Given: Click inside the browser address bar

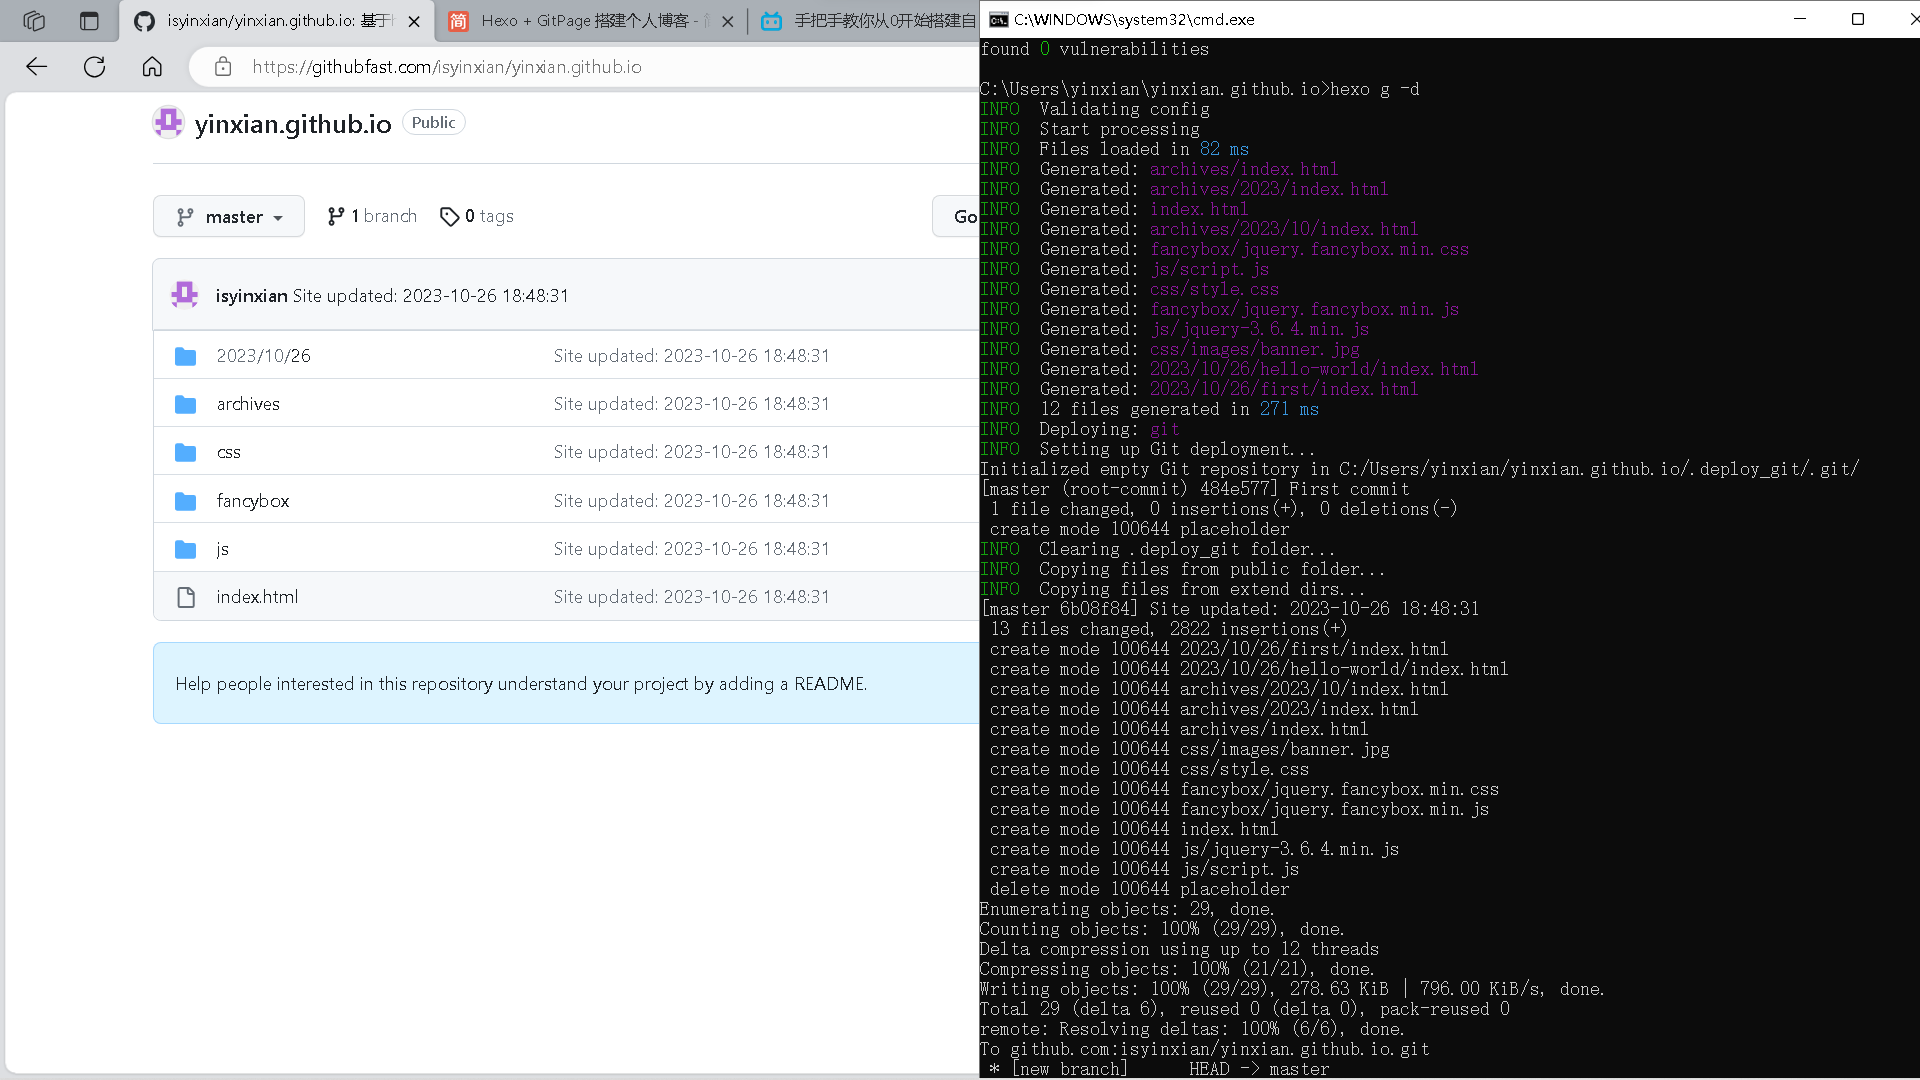Looking at the screenshot, I should [500, 67].
